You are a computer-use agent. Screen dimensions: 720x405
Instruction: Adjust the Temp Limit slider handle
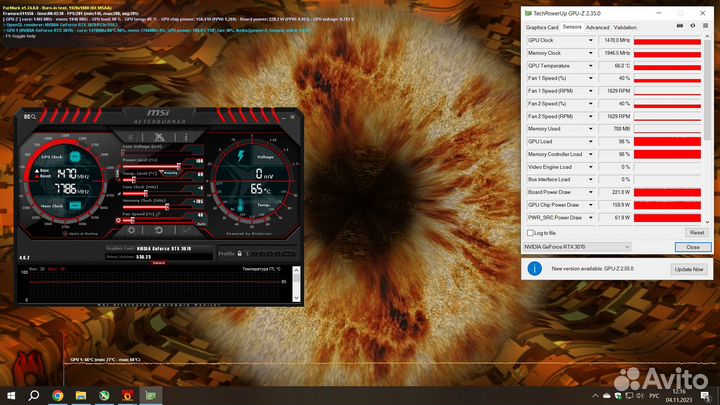pos(134,180)
